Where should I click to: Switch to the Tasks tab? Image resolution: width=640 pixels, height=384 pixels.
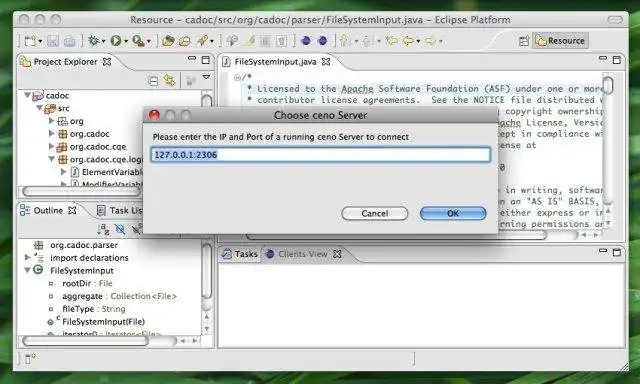pyautogui.click(x=240, y=254)
